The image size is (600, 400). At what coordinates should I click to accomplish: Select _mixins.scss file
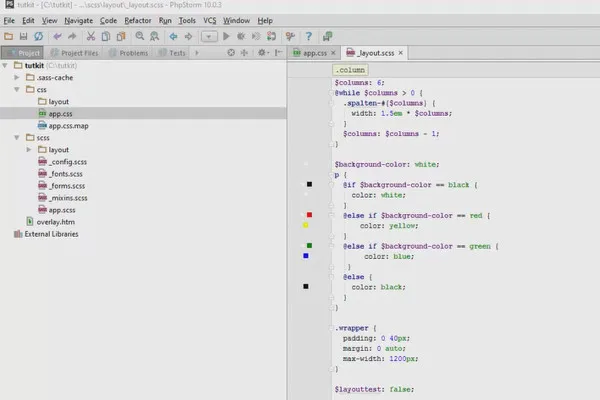click(x=63, y=198)
